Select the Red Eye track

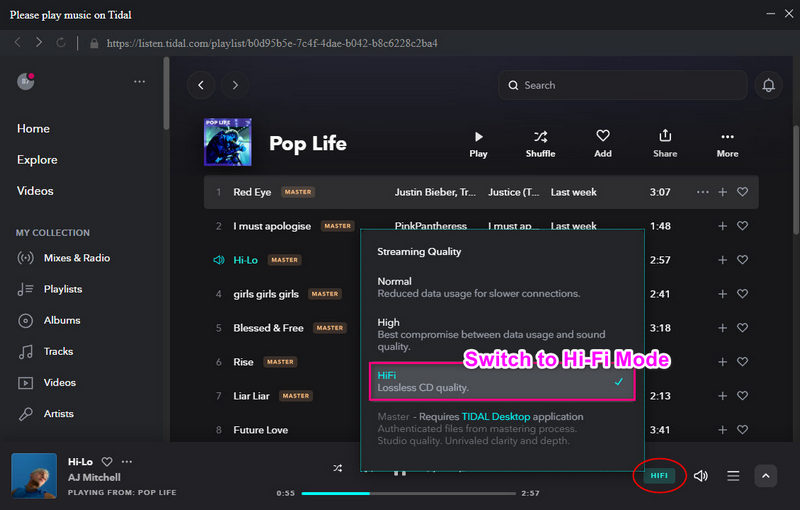(252, 192)
